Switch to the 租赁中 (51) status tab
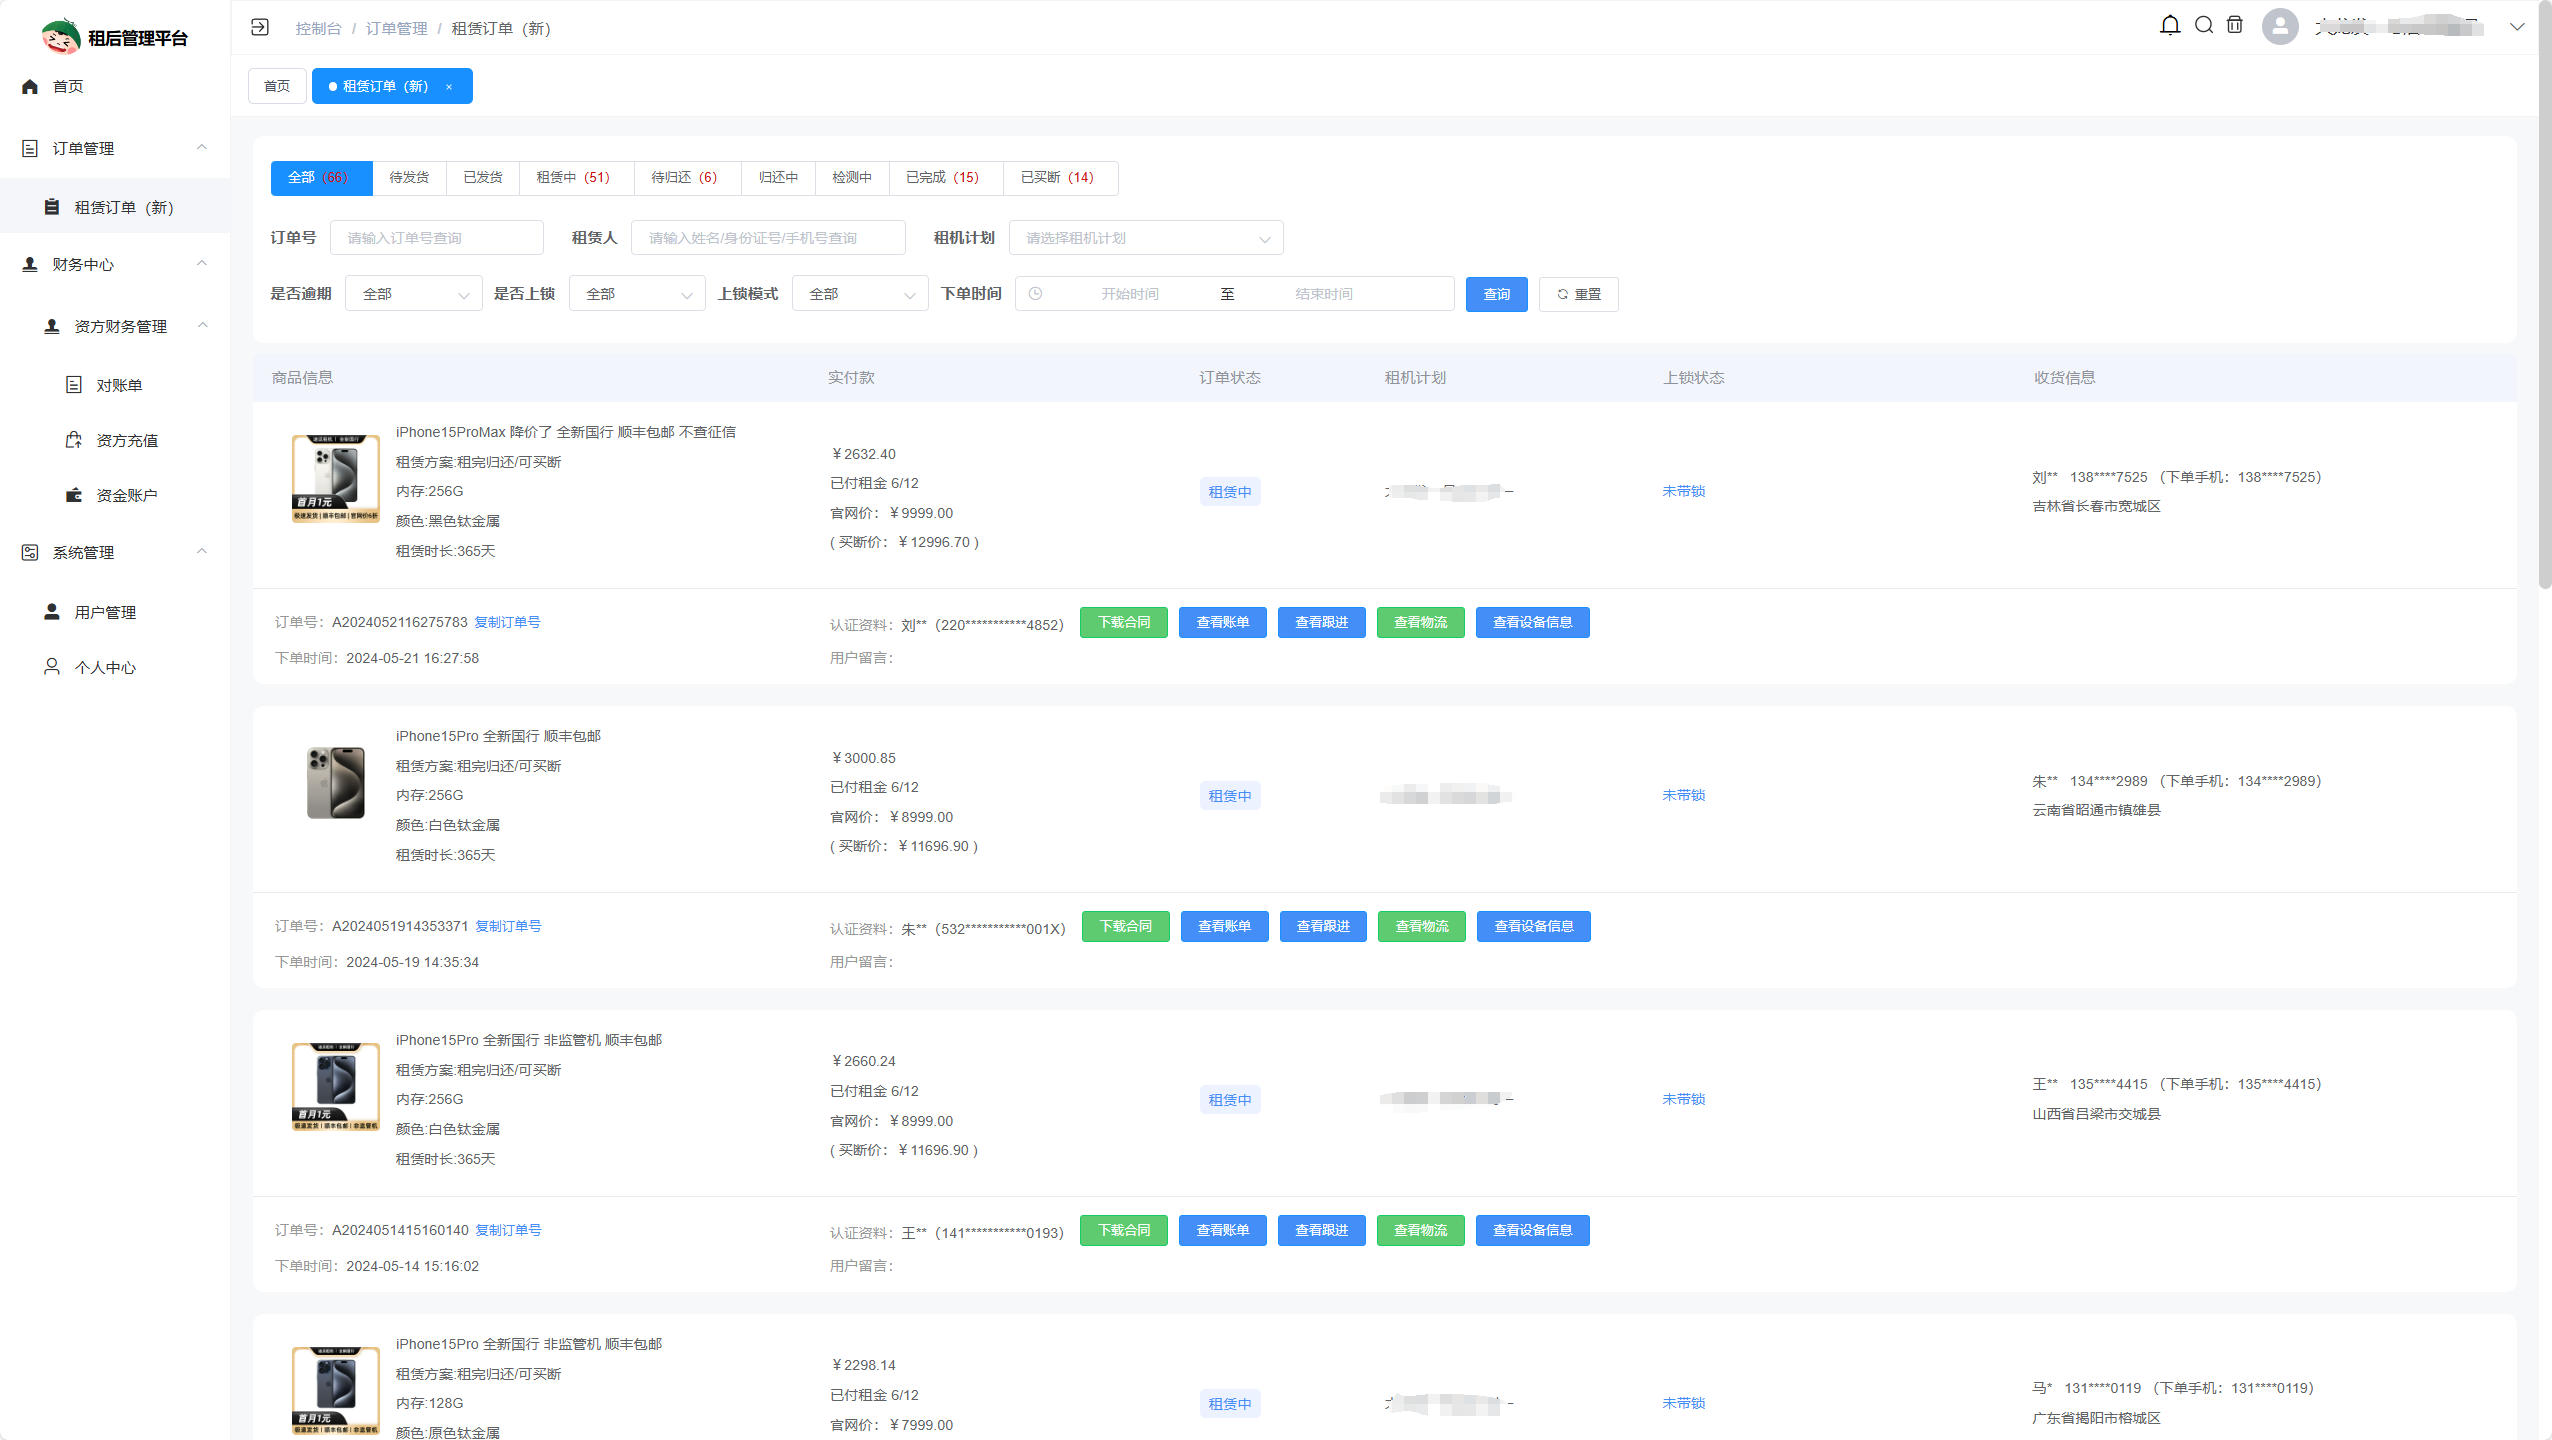The width and height of the screenshot is (2552, 1440). [x=573, y=177]
